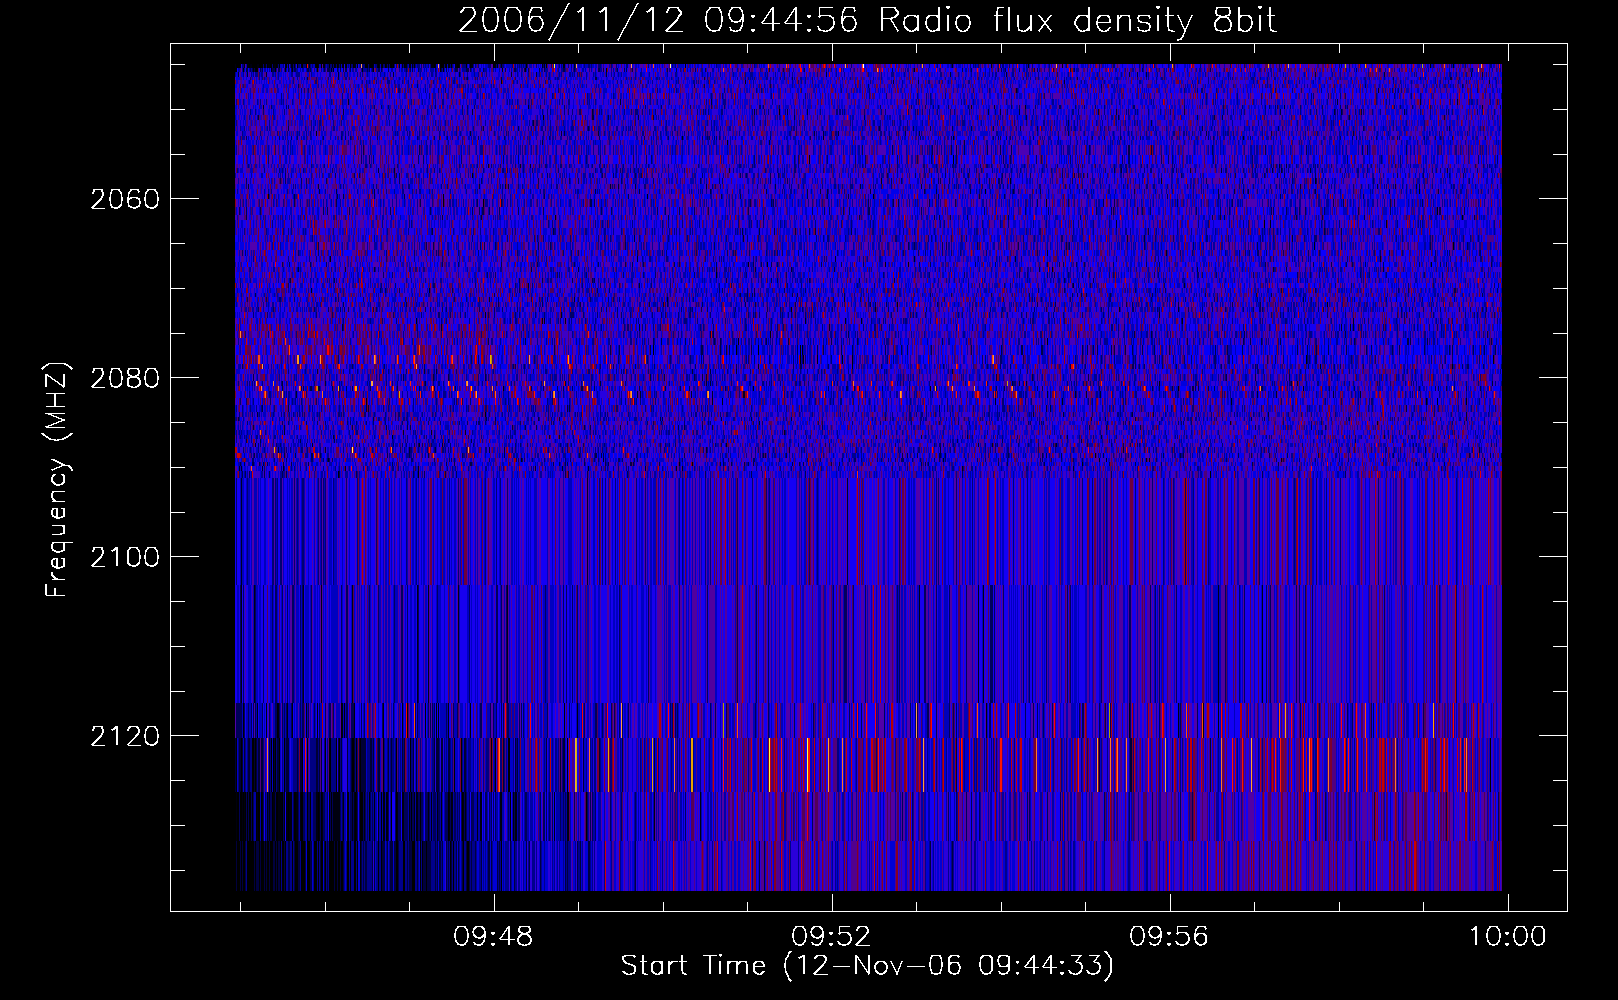Viewport: 1618px width, 1000px height.
Task: Click the 09:56 time tick label
Action: (x=1169, y=937)
